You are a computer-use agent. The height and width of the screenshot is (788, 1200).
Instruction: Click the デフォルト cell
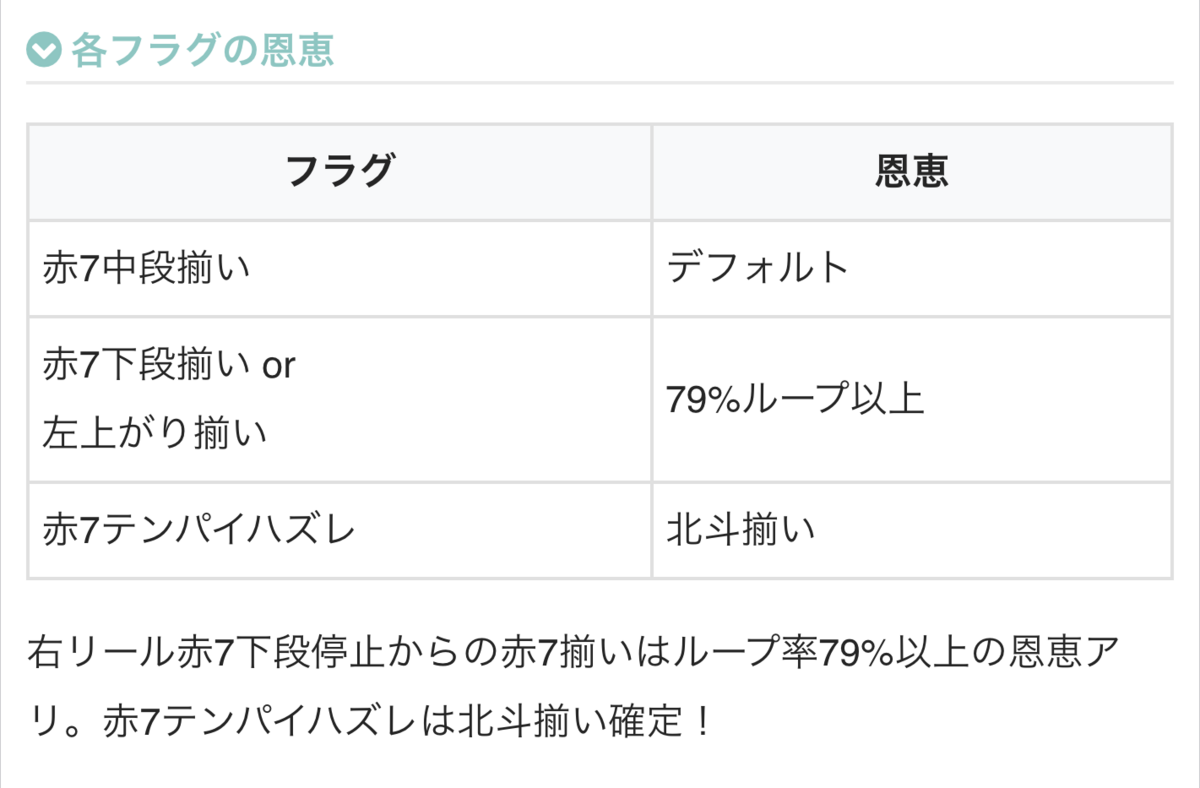pyautogui.click(x=911, y=268)
